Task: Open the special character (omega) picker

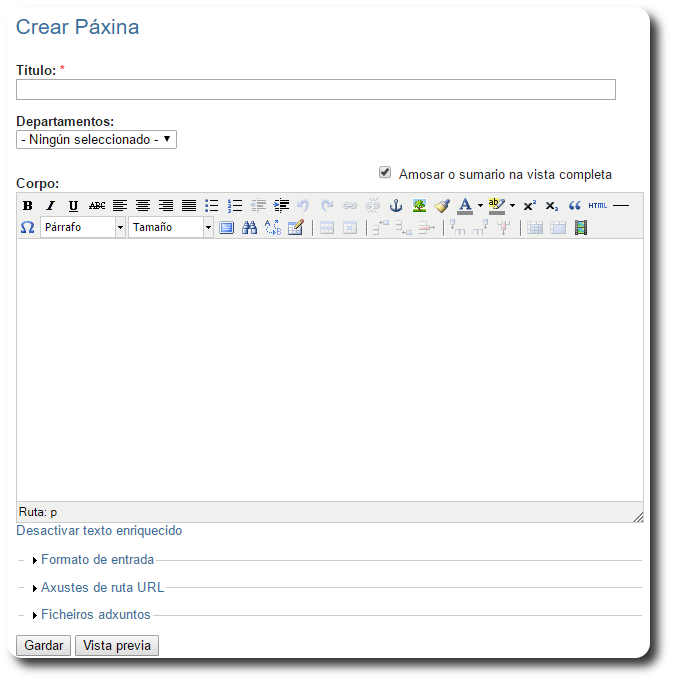Action: (28, 227)
